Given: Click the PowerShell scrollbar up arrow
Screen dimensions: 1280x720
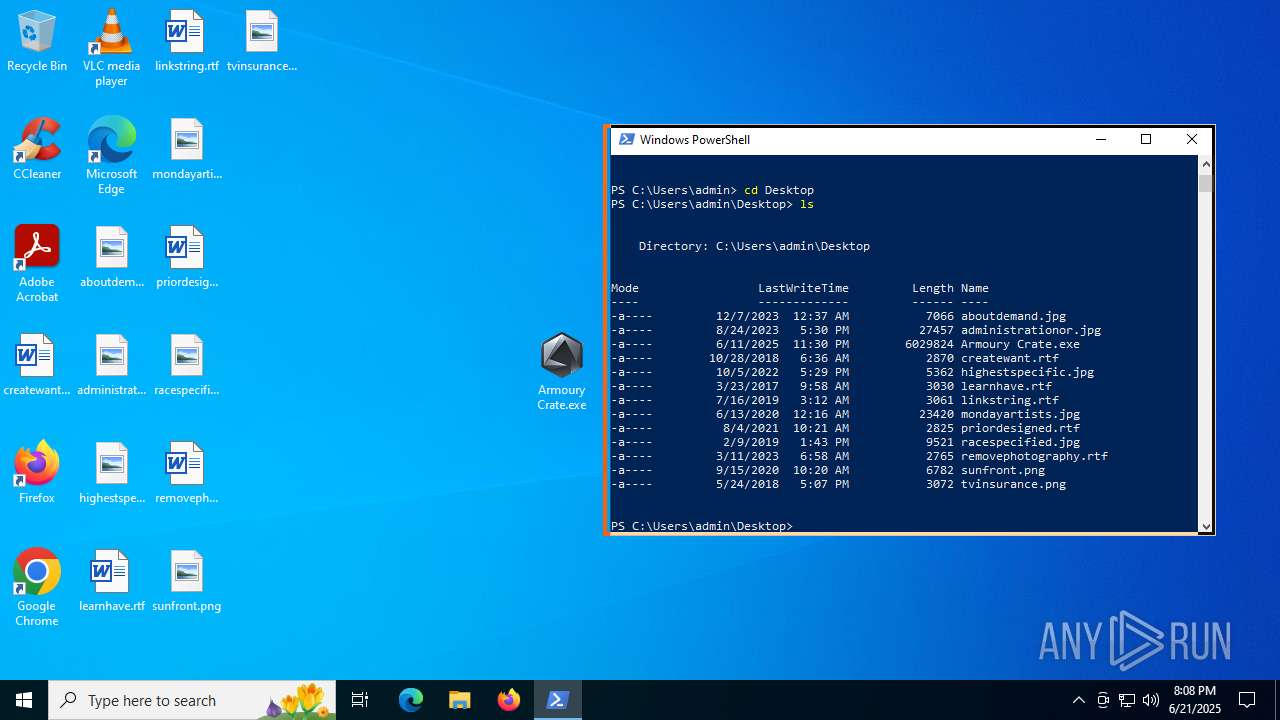Looking at the screenshot, I should 1205,163.
